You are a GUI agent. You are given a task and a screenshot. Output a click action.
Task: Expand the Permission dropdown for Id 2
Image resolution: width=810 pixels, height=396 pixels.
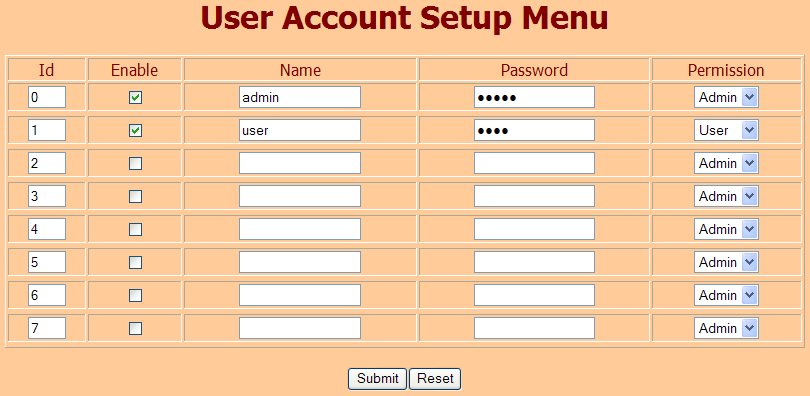(x=726, y=163)
